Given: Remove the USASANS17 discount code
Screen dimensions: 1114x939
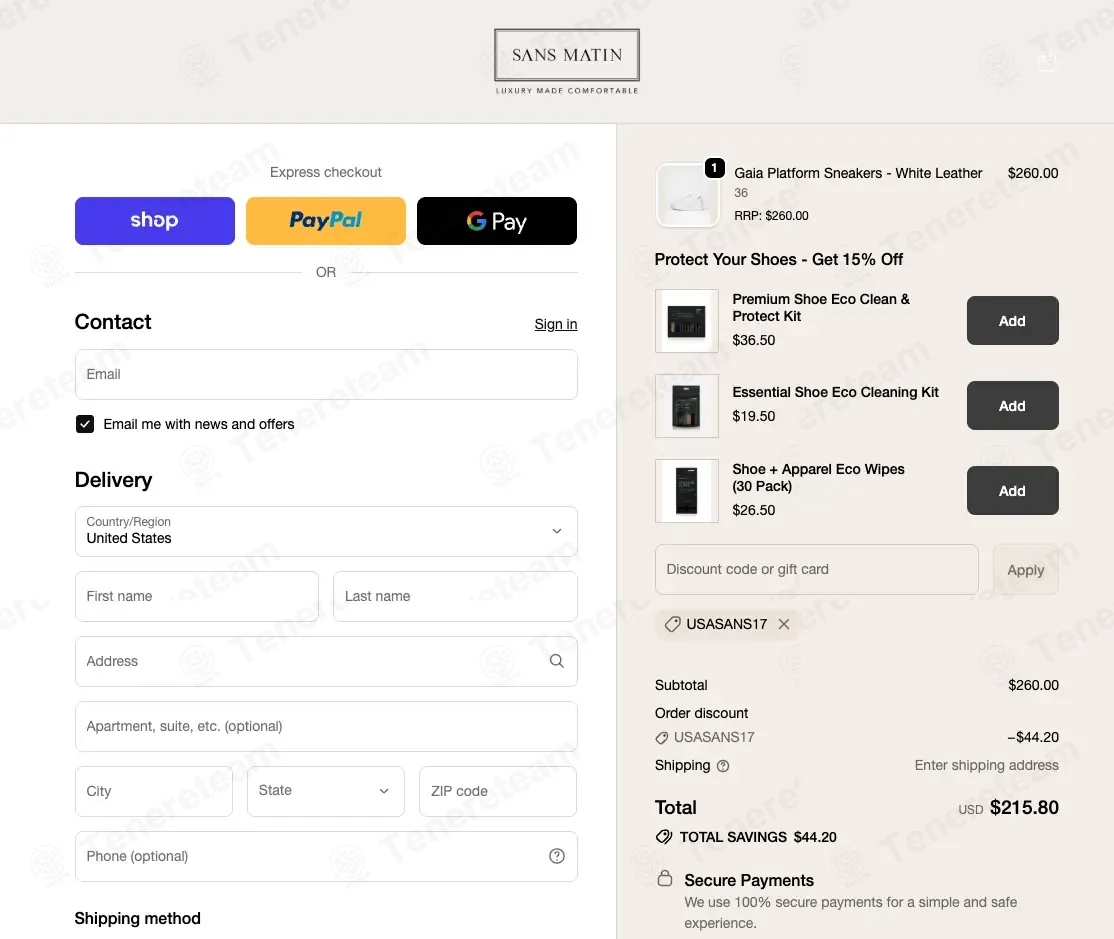Looking at the screenshot, I should point(784,624).
